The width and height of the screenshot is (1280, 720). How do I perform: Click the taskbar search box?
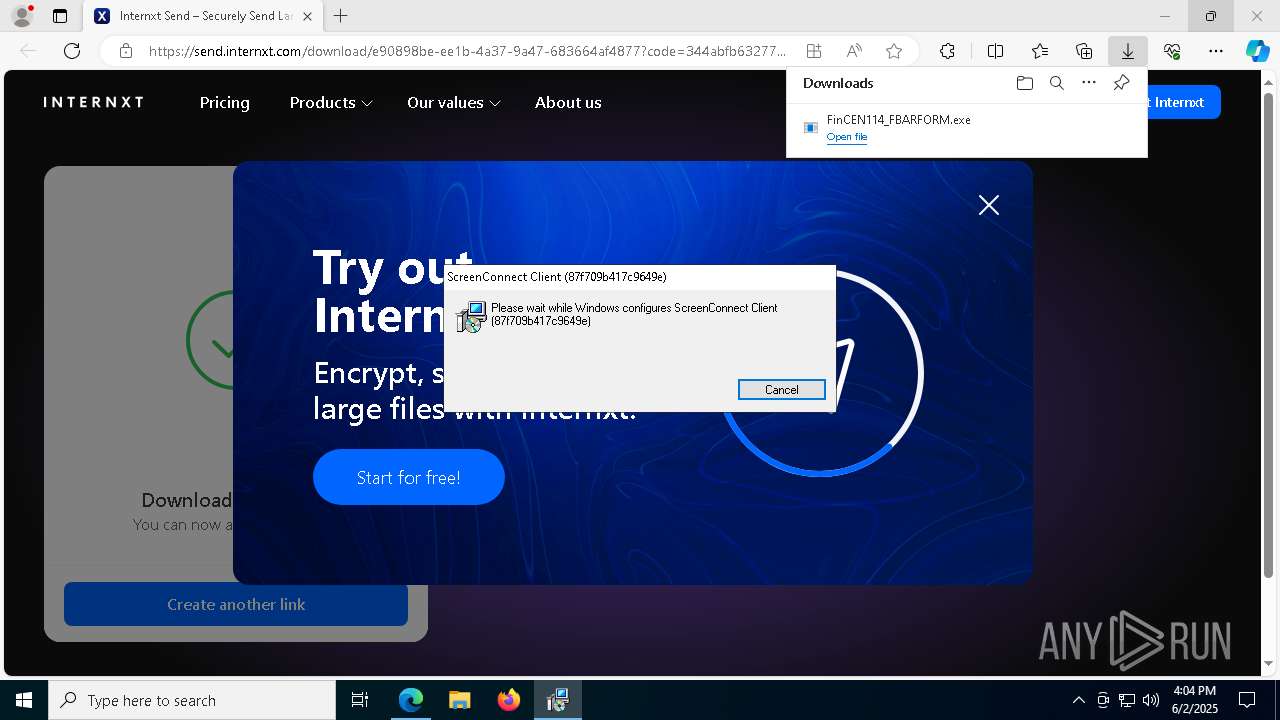192,700
